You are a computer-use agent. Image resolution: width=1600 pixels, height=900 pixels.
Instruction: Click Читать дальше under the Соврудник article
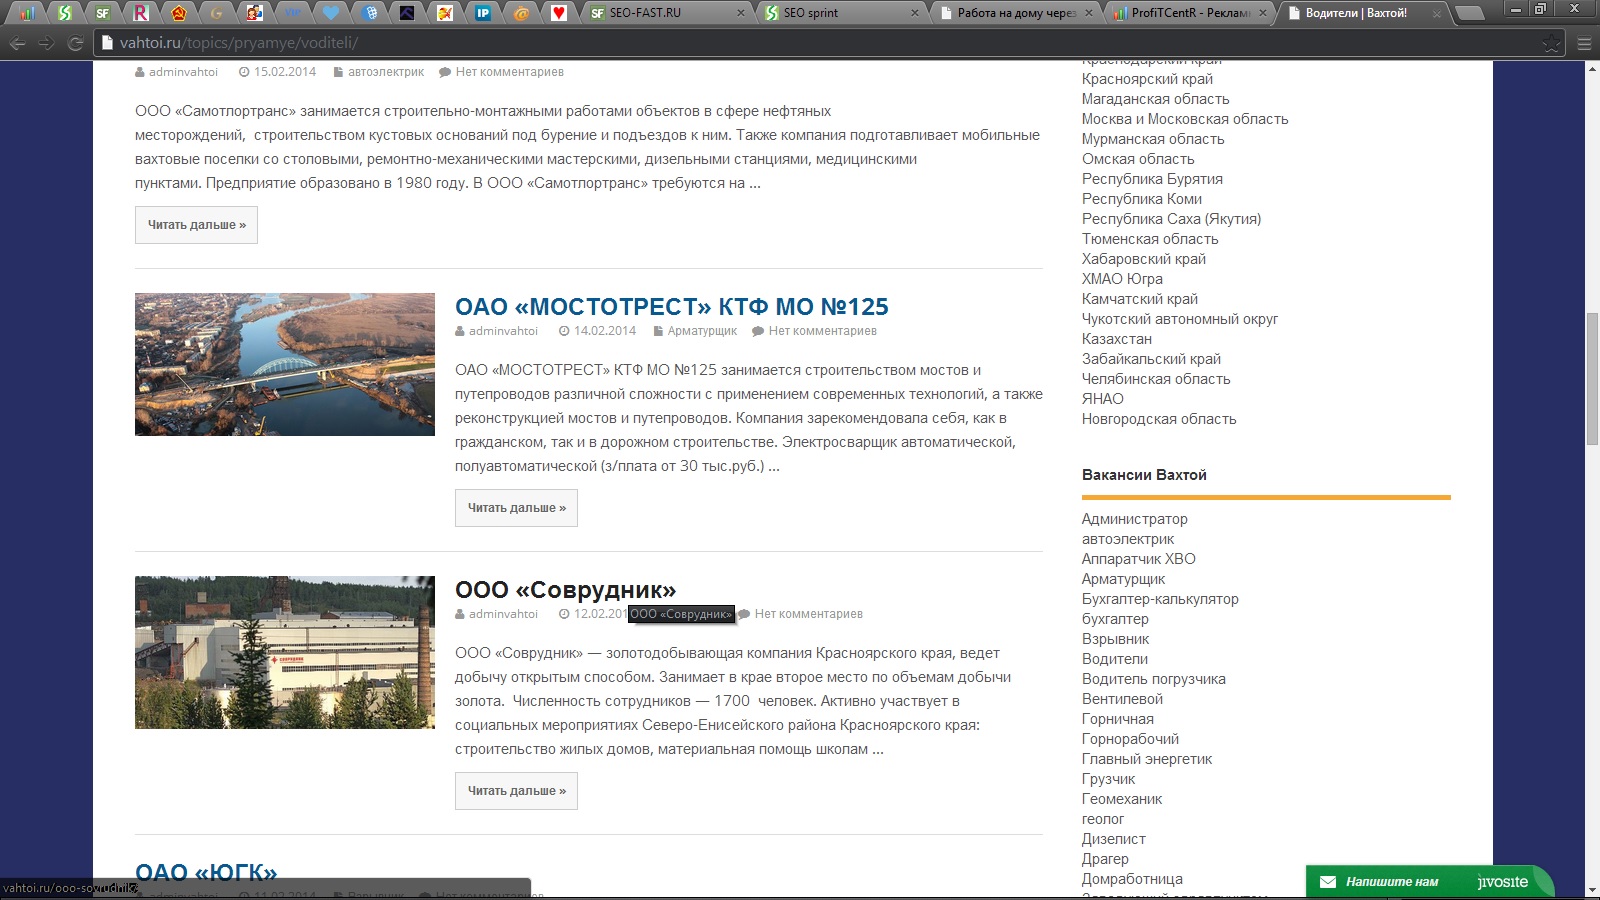pos(516,791)
